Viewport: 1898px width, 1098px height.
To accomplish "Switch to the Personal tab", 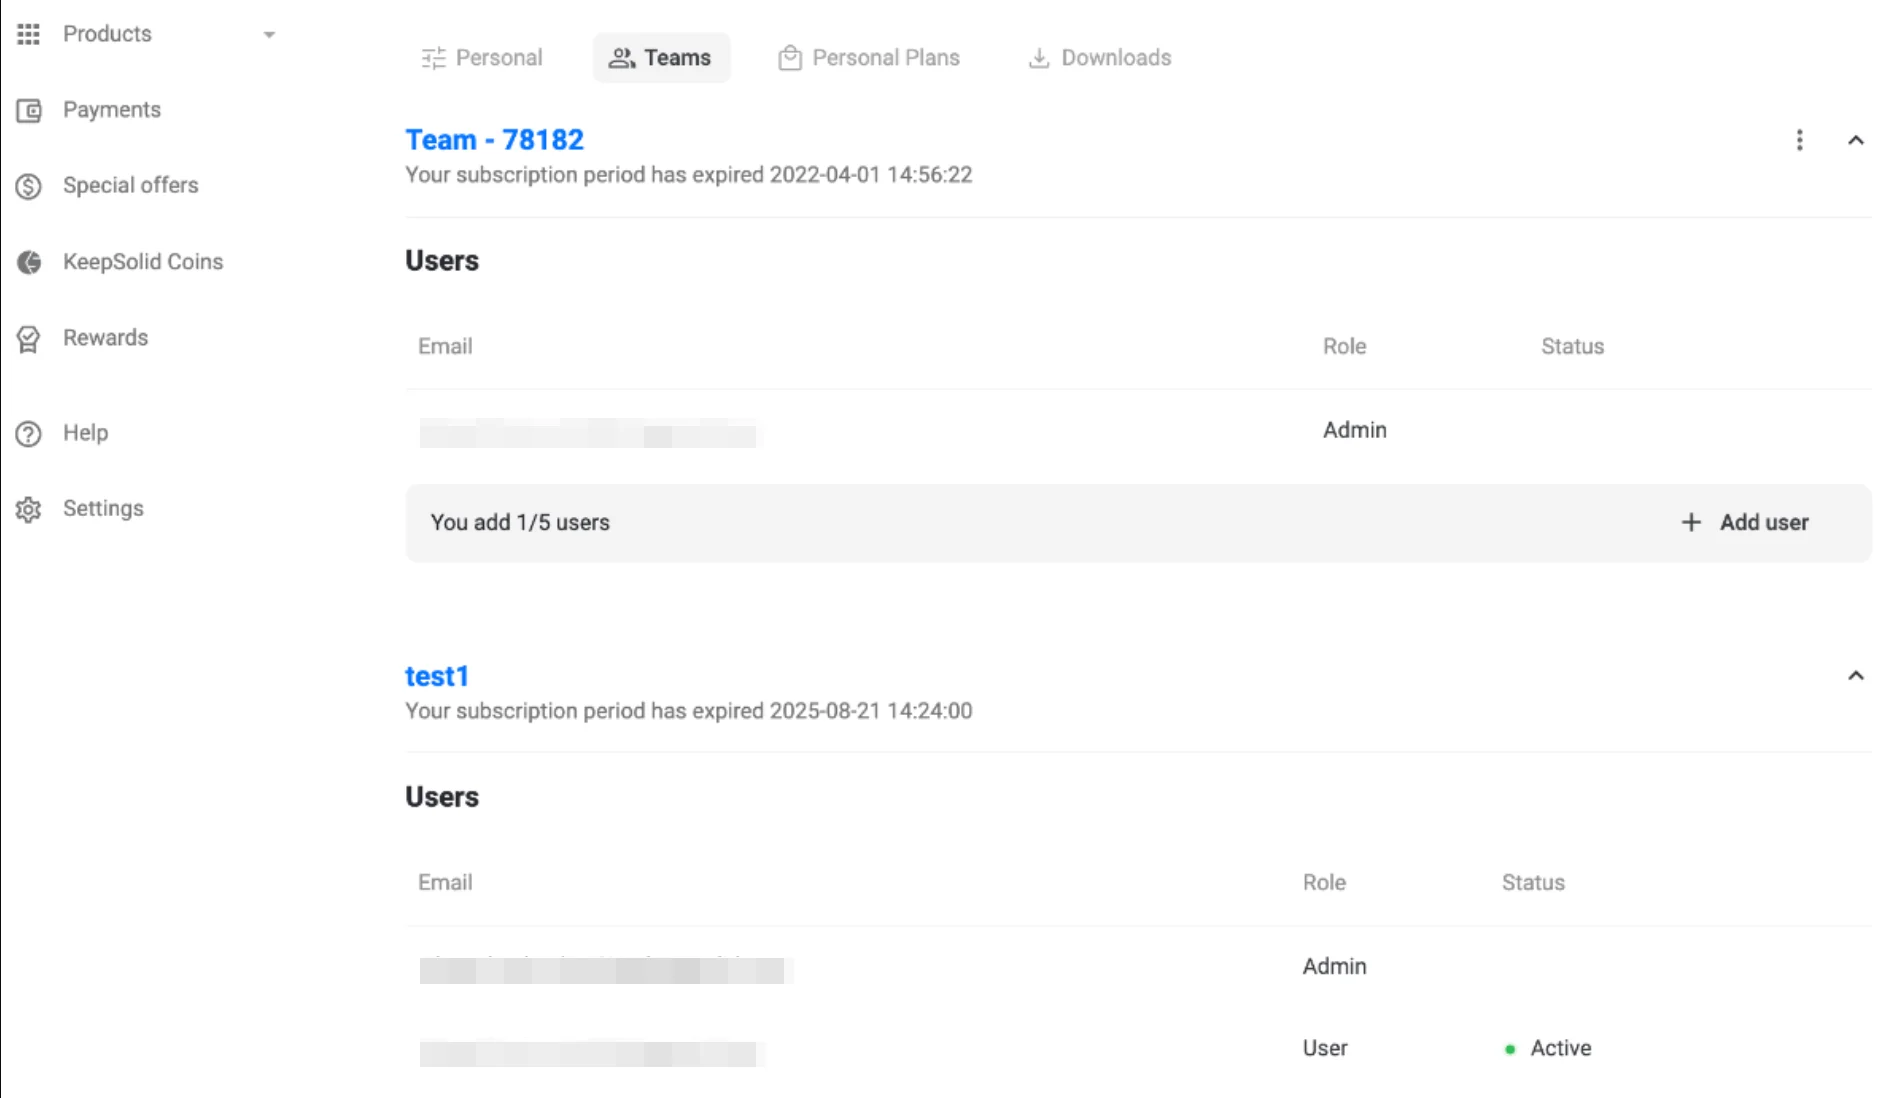I will 482,58.
